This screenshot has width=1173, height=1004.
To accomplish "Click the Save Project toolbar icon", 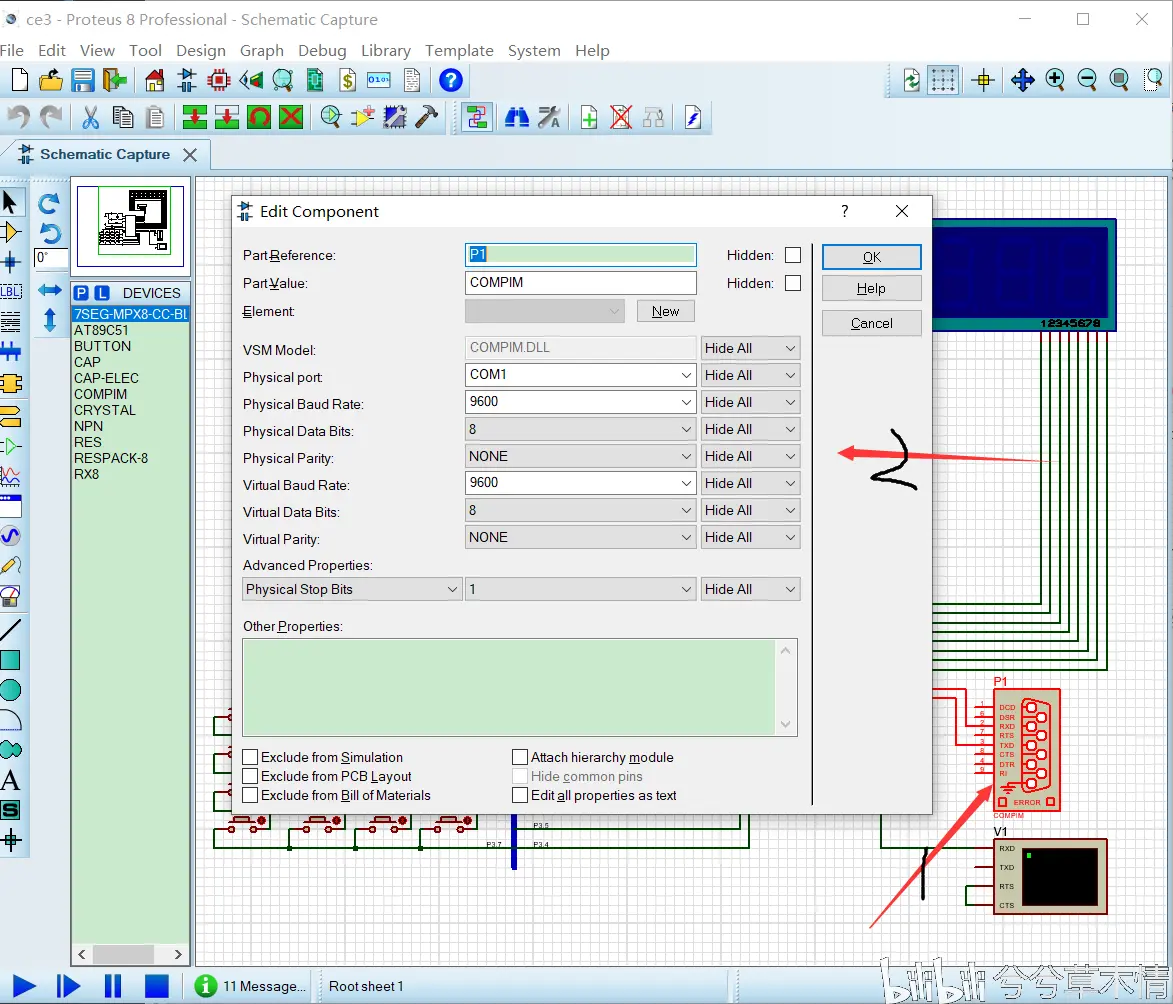I will coord(83,80).
